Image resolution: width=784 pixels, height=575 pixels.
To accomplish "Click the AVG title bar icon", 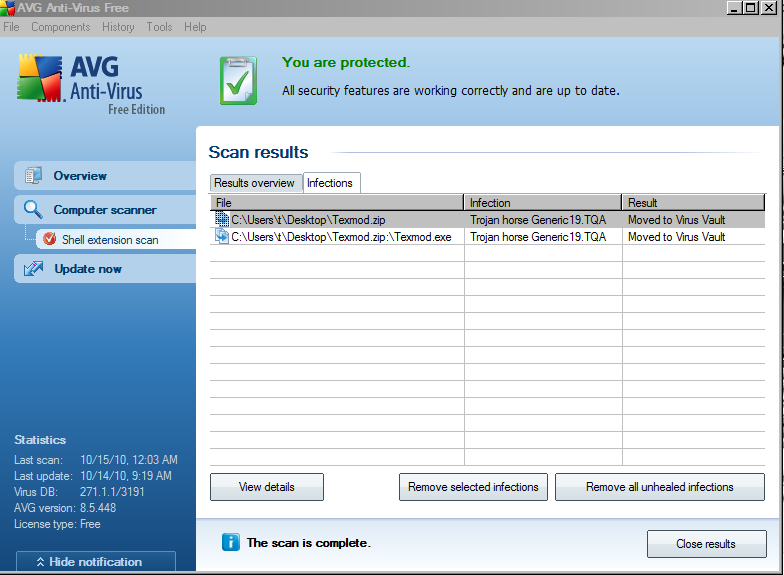I will pos(8,8).
